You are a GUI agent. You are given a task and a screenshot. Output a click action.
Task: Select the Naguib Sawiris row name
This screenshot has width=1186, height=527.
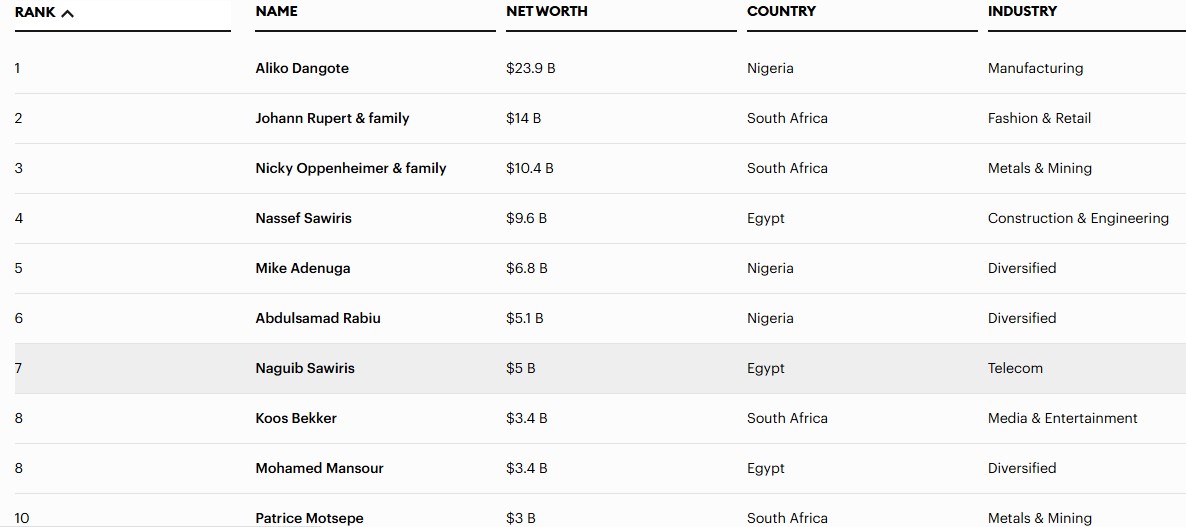pyautogui.click(x=305, y=368)
